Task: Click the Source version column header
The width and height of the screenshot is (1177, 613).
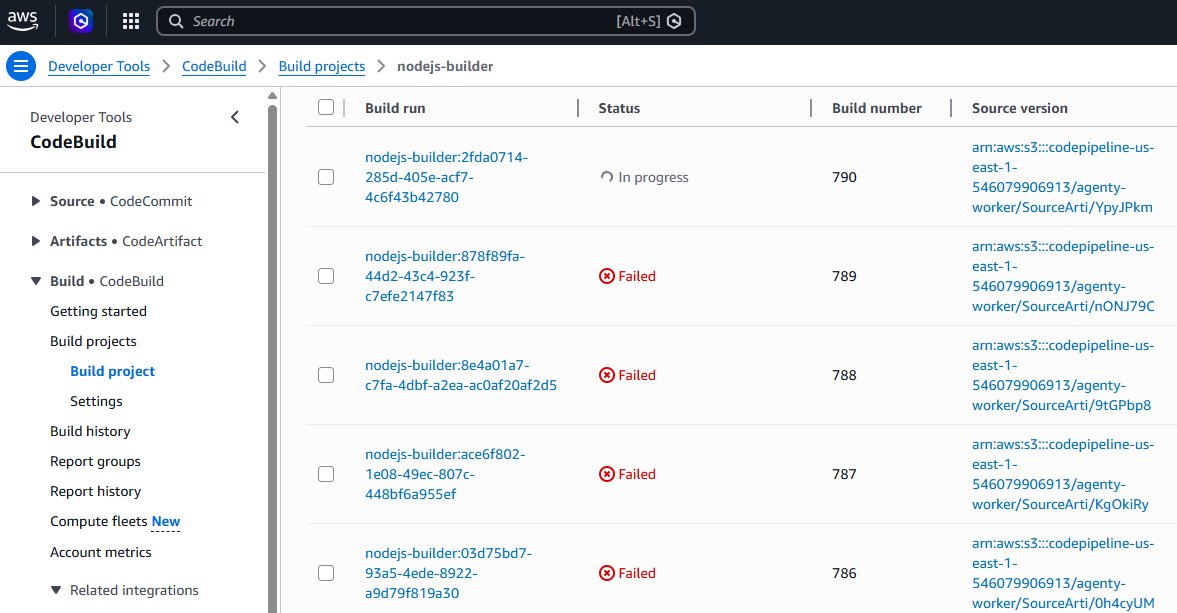Action: pos(1019,108)
